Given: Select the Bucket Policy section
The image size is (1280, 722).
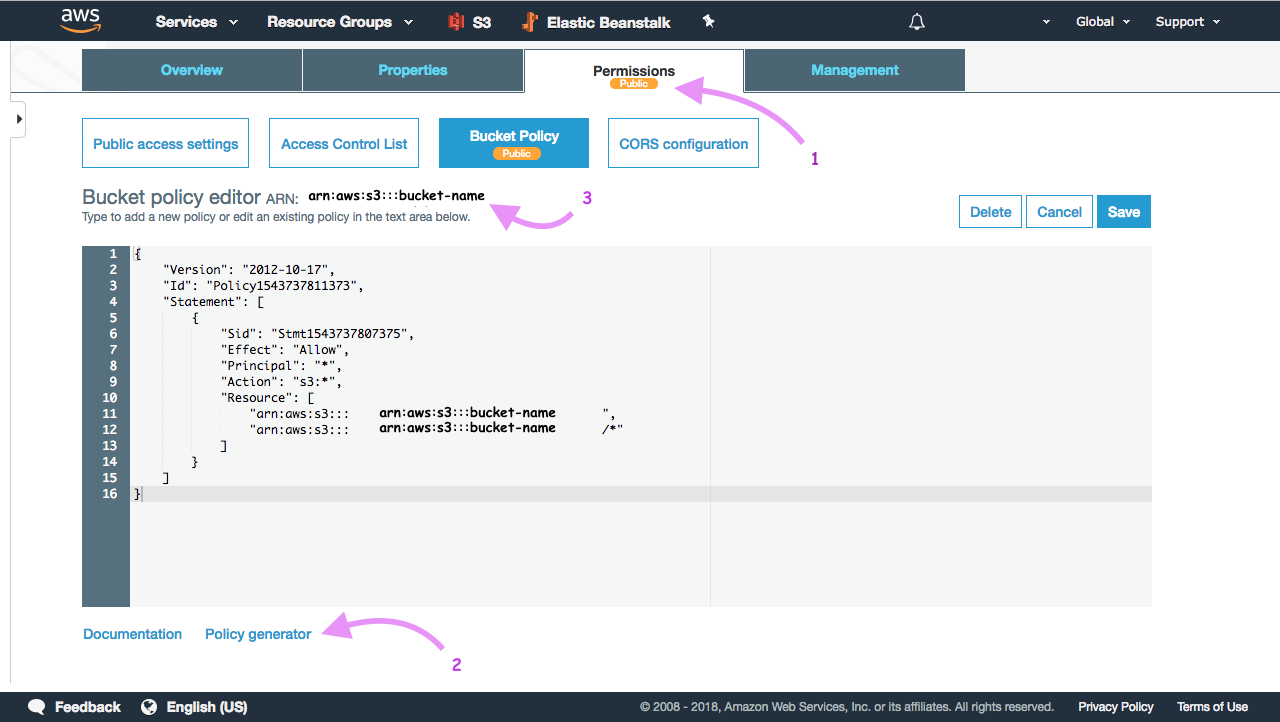Looking at the screenshot, I should (513, 143).
